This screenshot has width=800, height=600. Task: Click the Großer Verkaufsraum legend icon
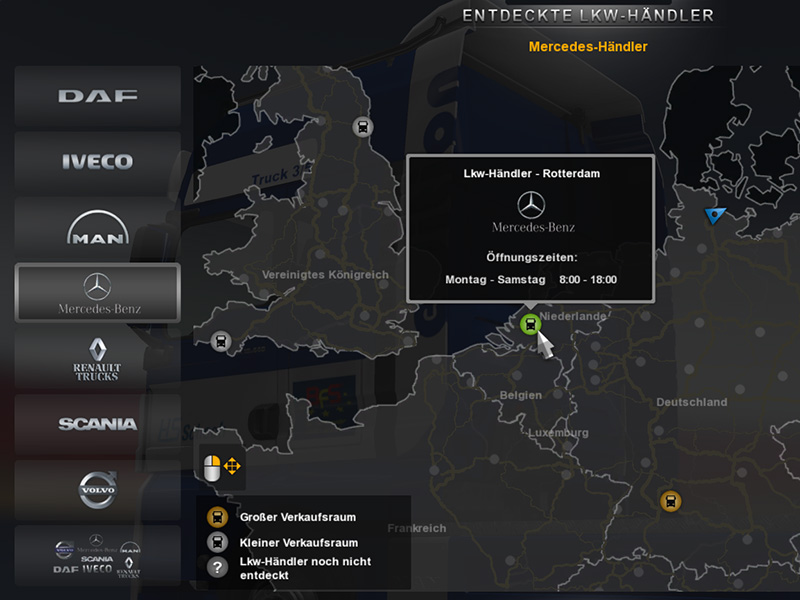pos(217,517)
